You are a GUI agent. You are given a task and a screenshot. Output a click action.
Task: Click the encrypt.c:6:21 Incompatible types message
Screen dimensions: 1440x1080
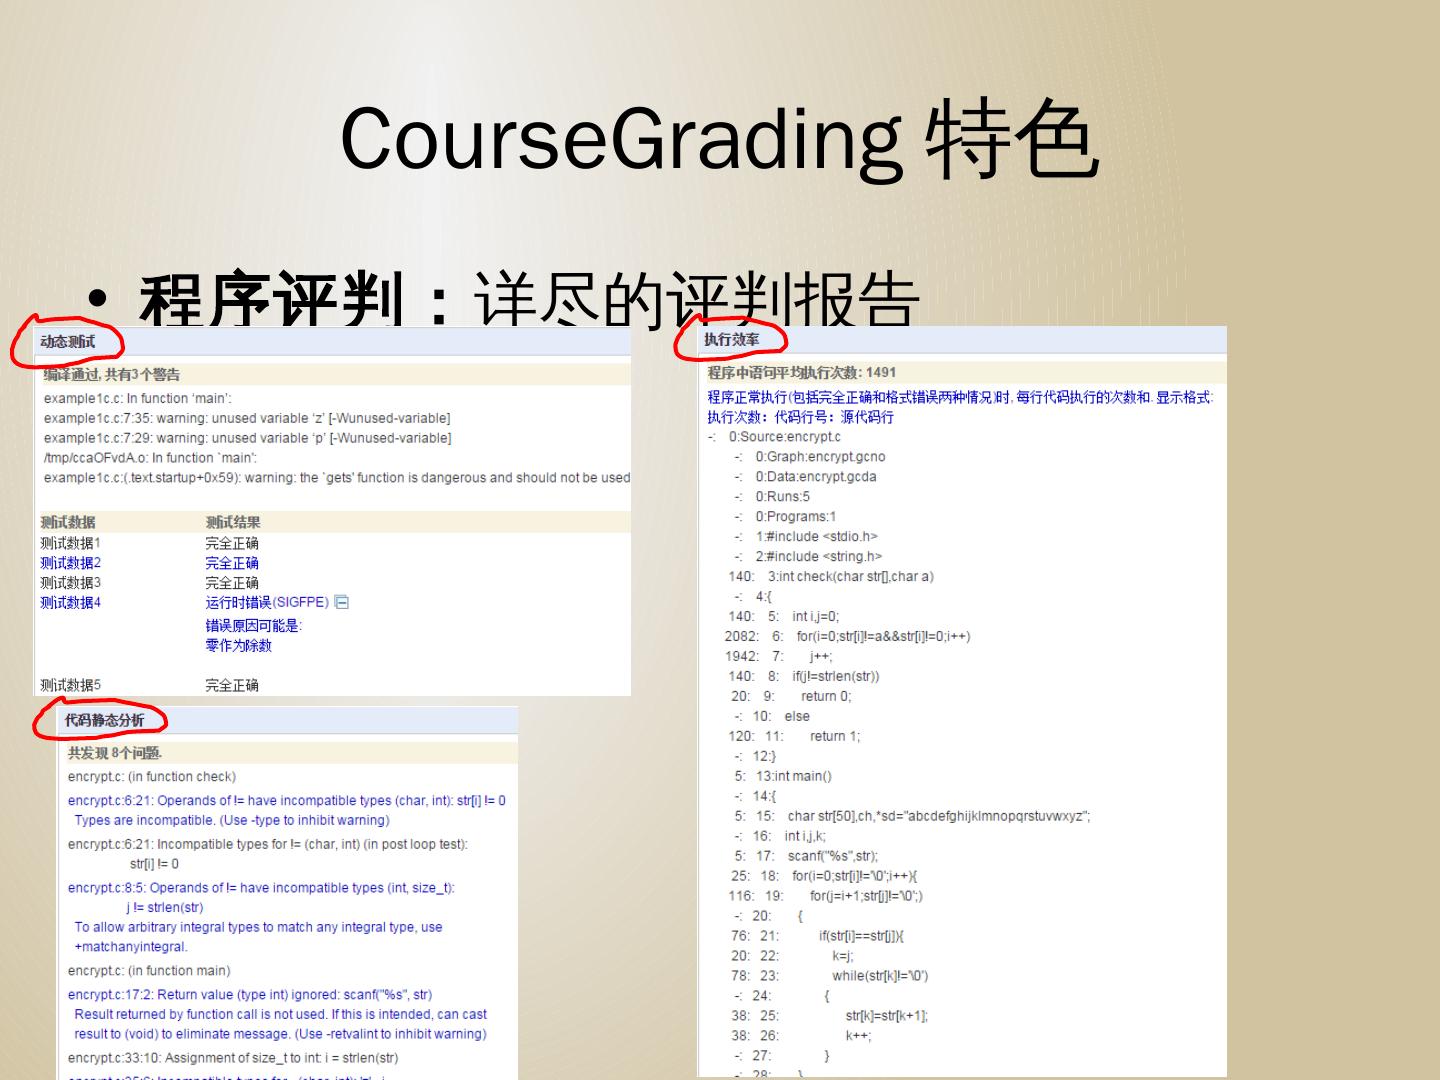pyautogui.click(x=268, y=844)
